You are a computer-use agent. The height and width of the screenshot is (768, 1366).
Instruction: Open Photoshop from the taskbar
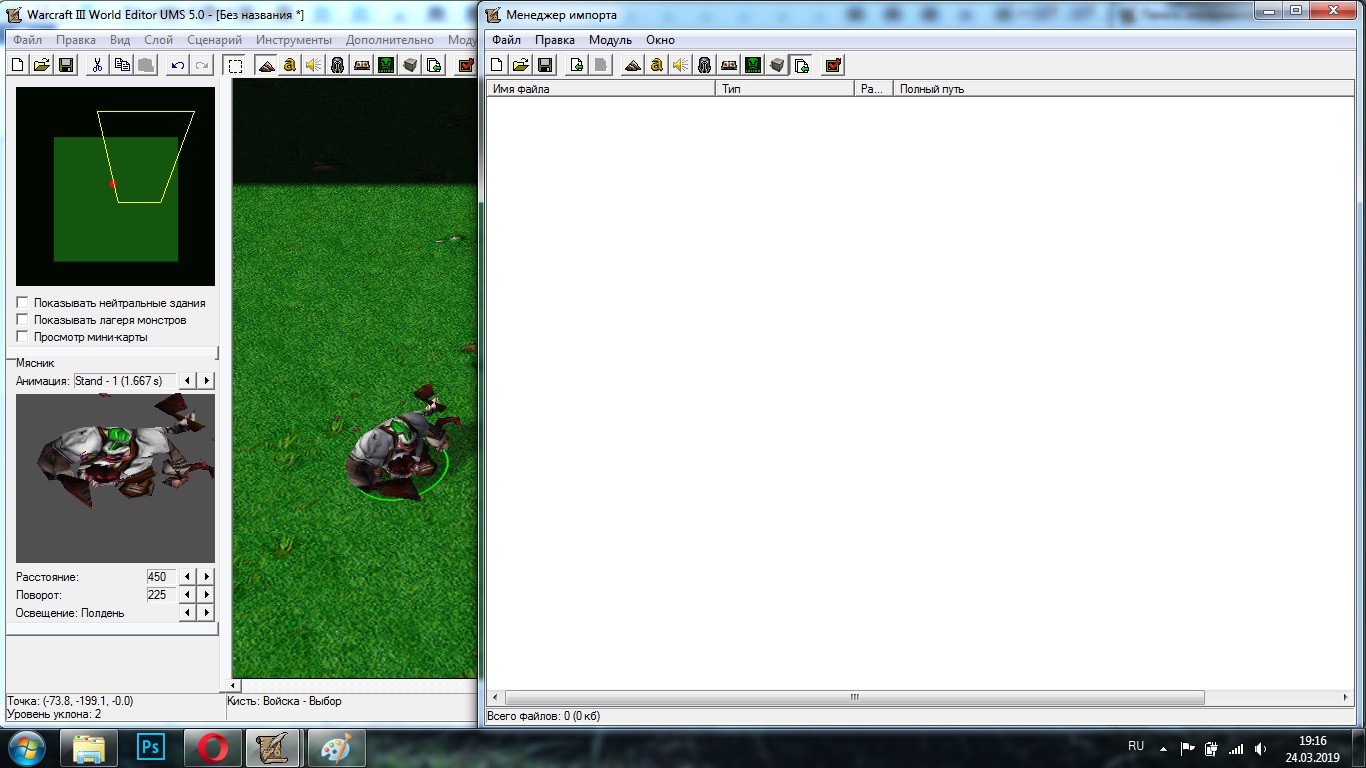click(x=151, y=747)
